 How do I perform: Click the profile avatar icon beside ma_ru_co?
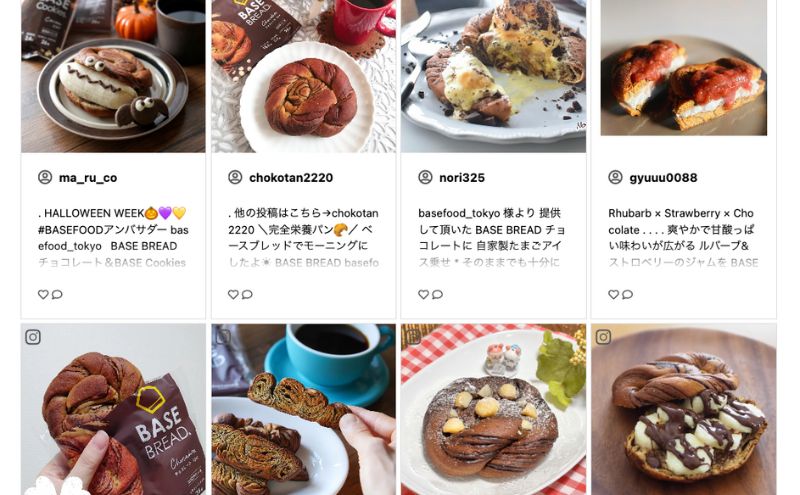click(45, 178)
